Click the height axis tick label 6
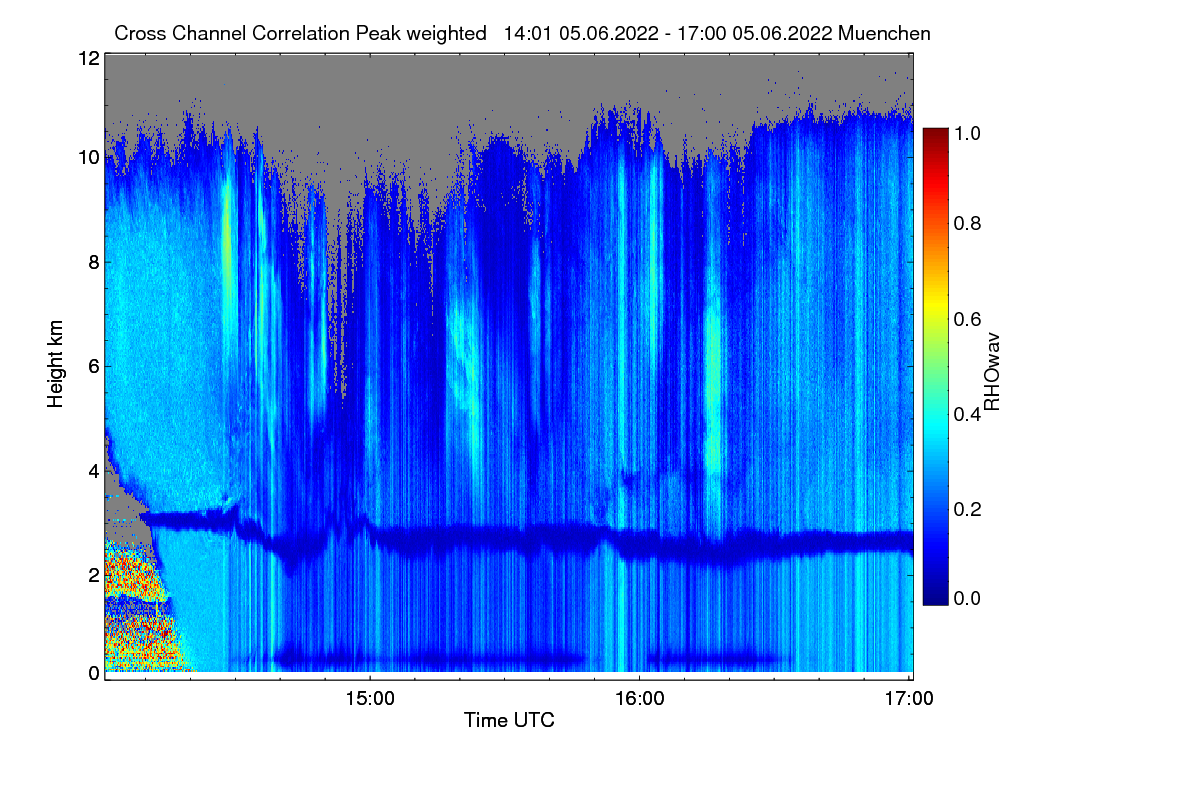Viewport: 1200px width, 800px height. click(93, 366)
